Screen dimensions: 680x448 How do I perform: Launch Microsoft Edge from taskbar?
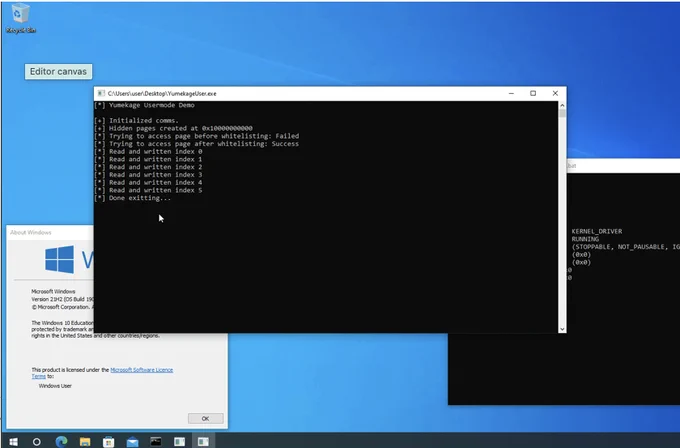point(61,441)
